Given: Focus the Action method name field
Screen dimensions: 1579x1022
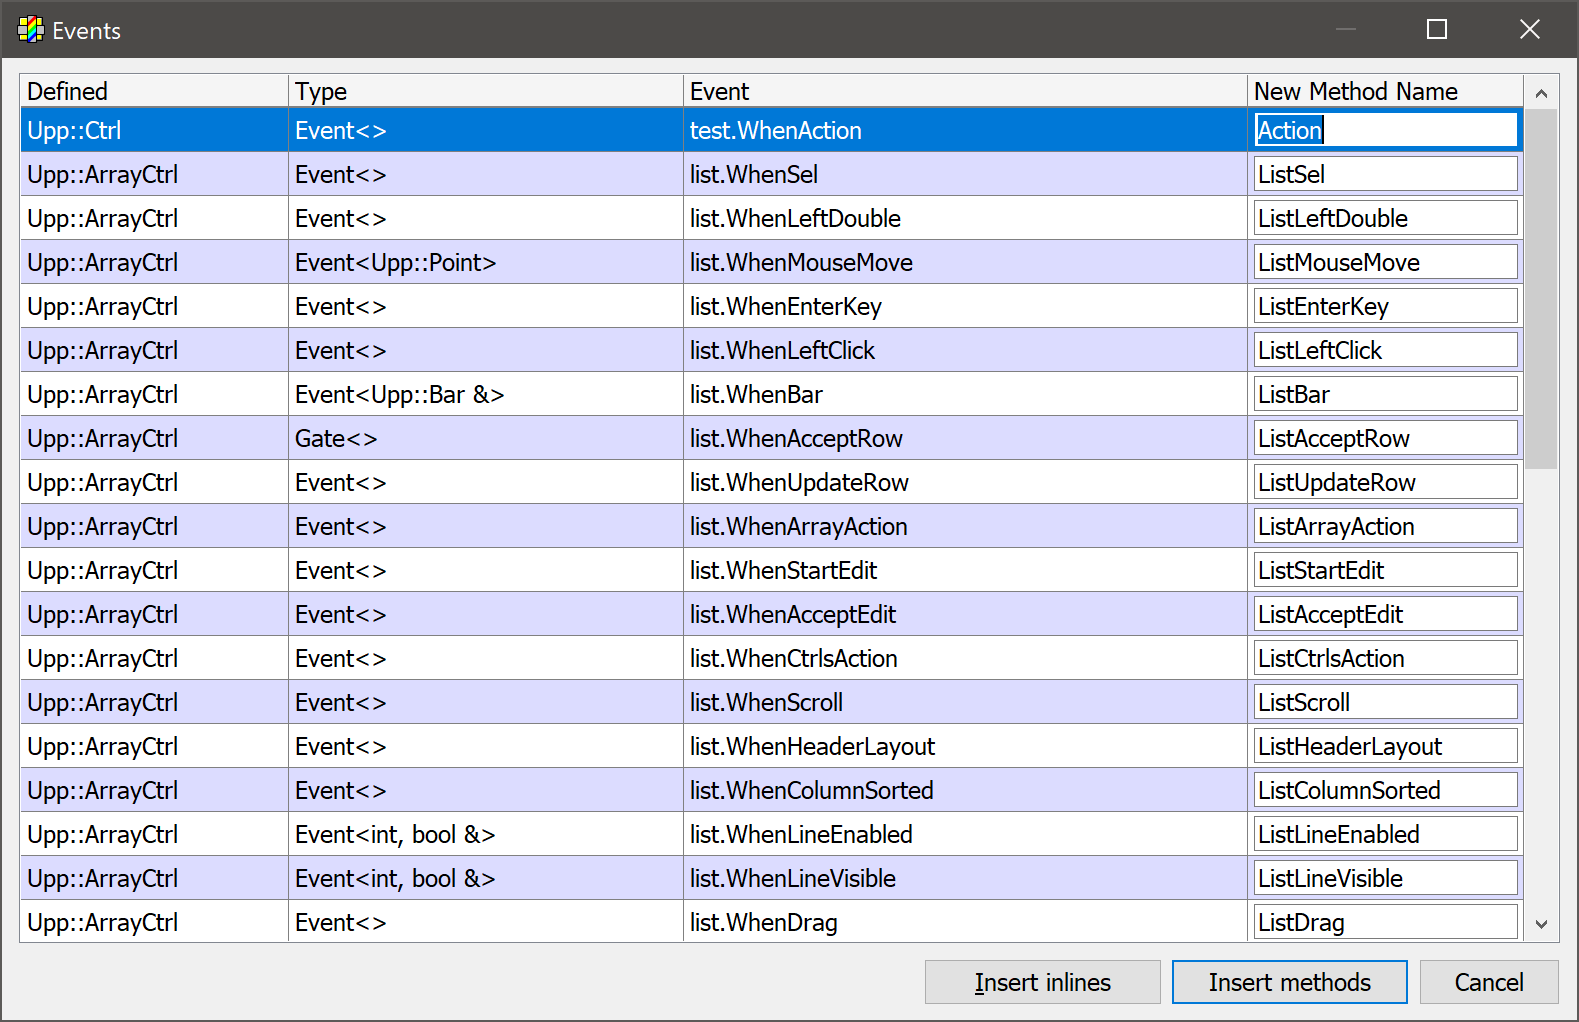Looking at the screenshot, I should coord(1385,130).
